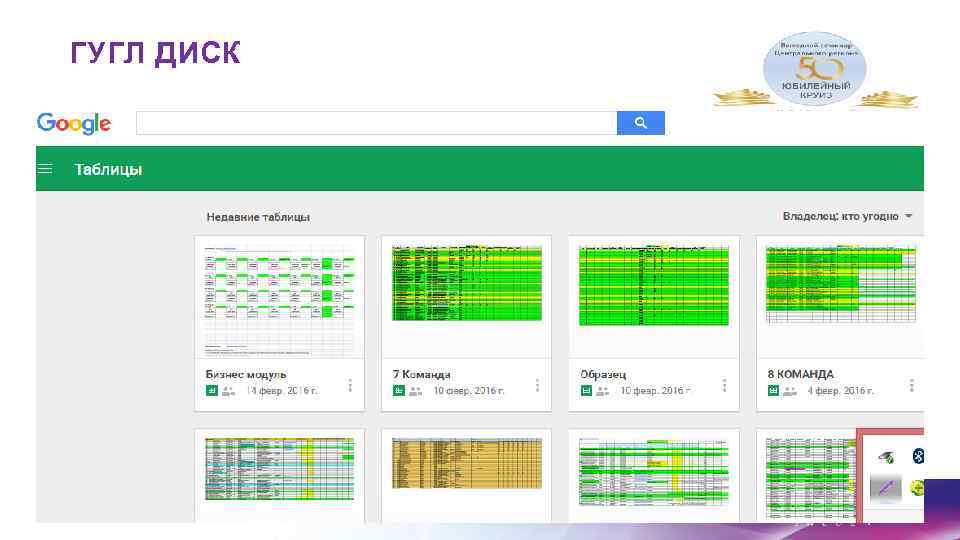Screen dimensions: 960x540
Task: Click the file name 8 КОМАНДА
Action: pyautogui.click(x=801, y=374)
